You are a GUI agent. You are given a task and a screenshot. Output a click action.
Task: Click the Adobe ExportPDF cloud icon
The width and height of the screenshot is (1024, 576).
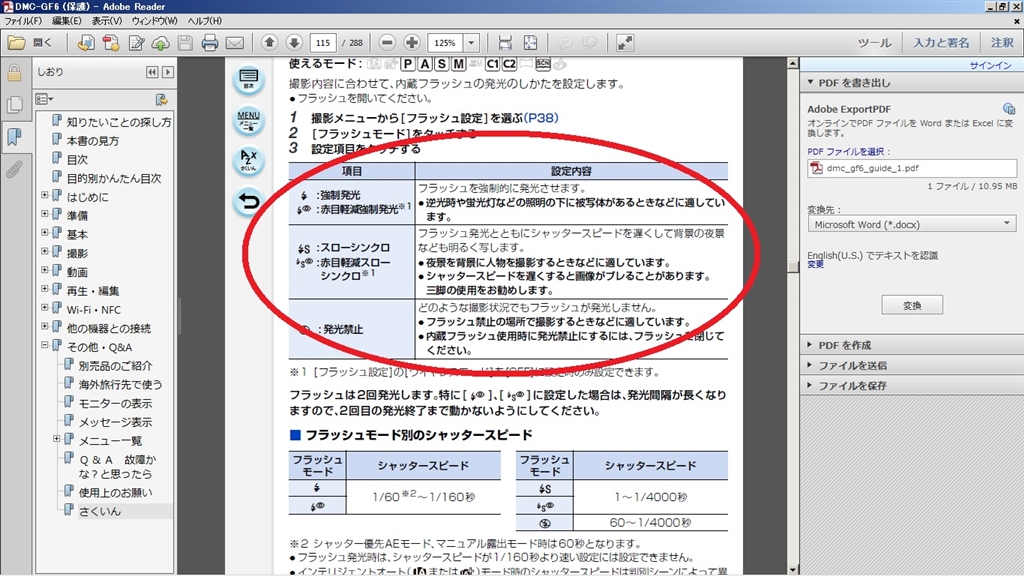pyautogui.click(x=1009, y=108)
